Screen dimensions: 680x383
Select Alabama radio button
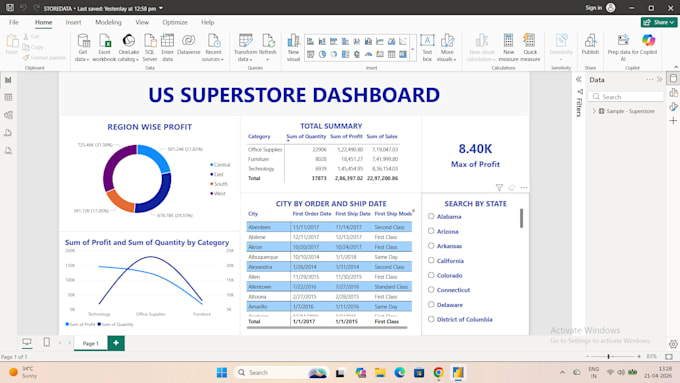(x=431, y=216)
